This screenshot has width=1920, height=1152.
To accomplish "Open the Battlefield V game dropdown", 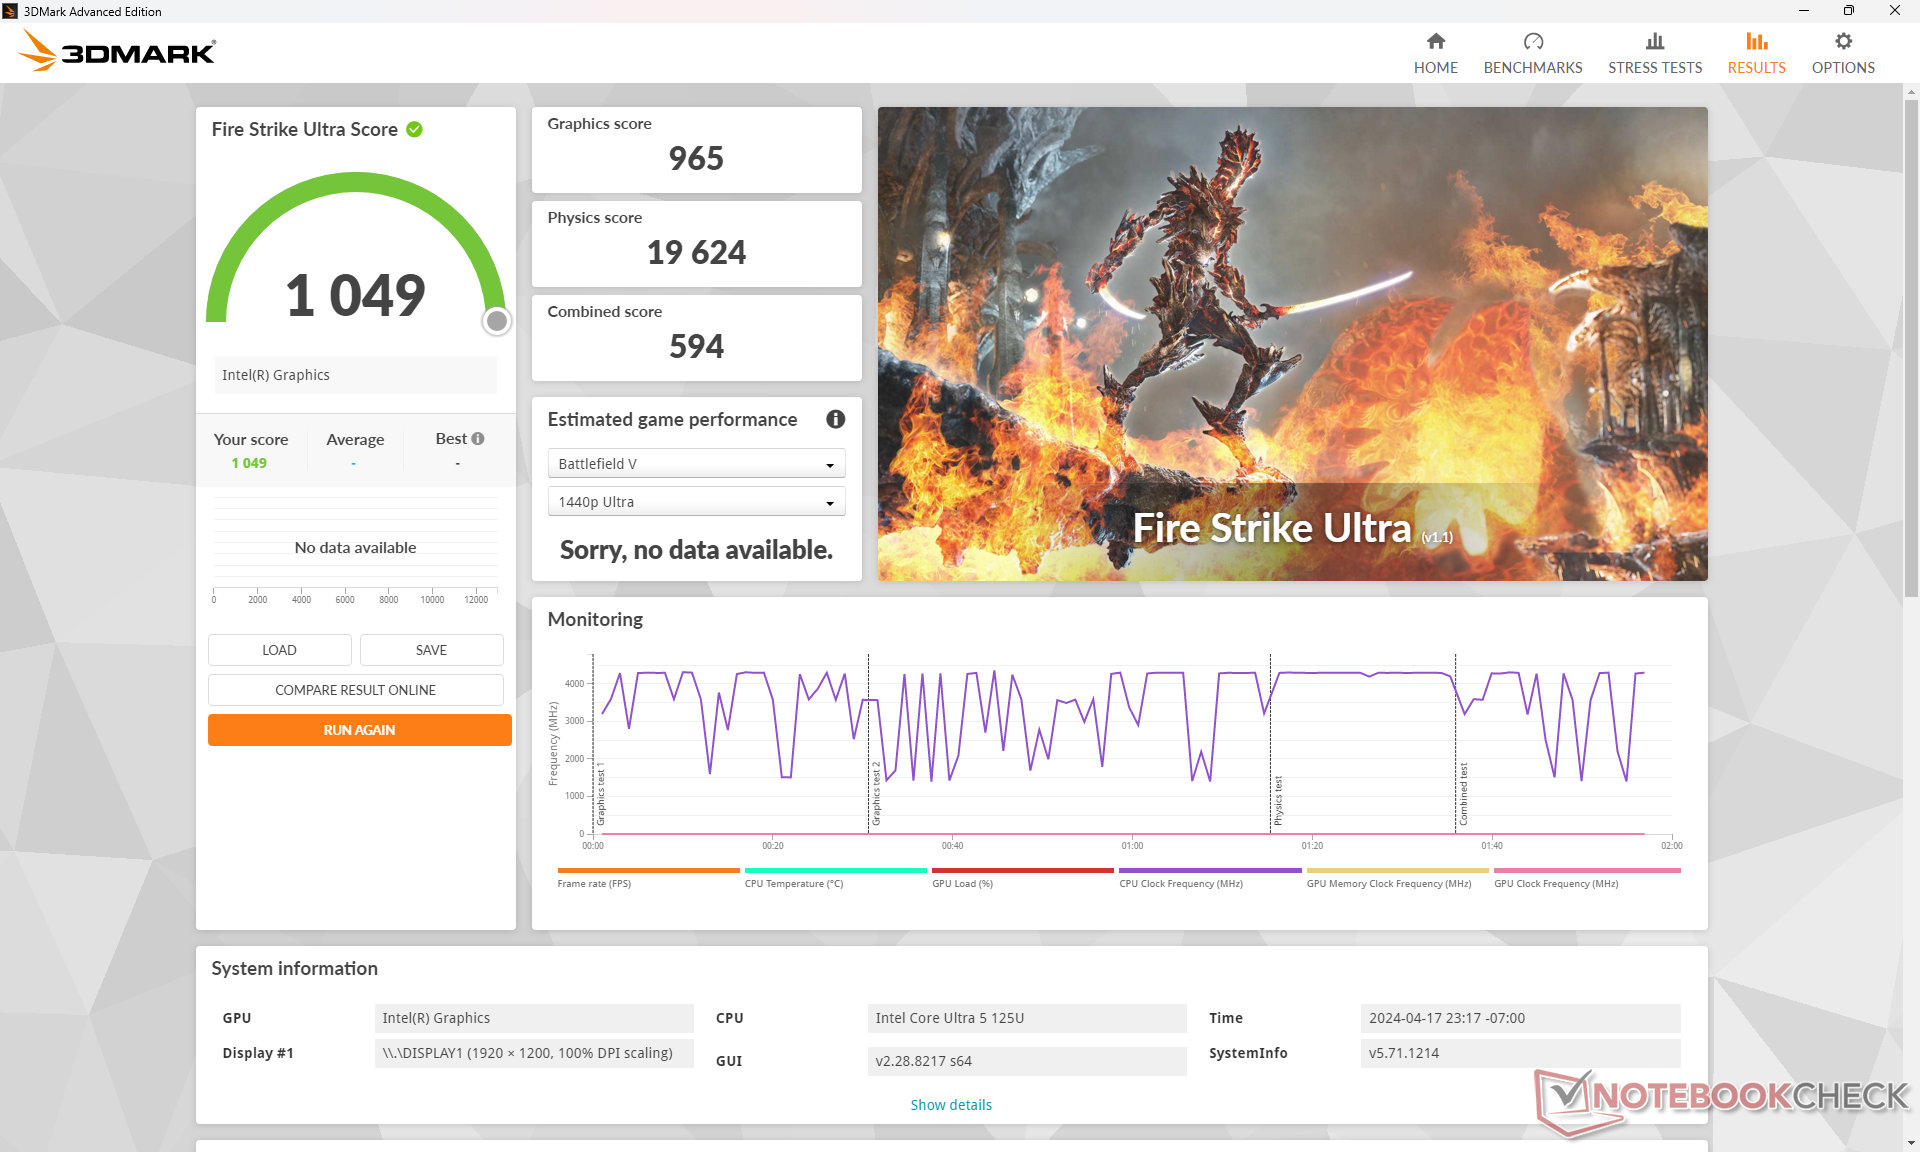I will click(696, 464).
